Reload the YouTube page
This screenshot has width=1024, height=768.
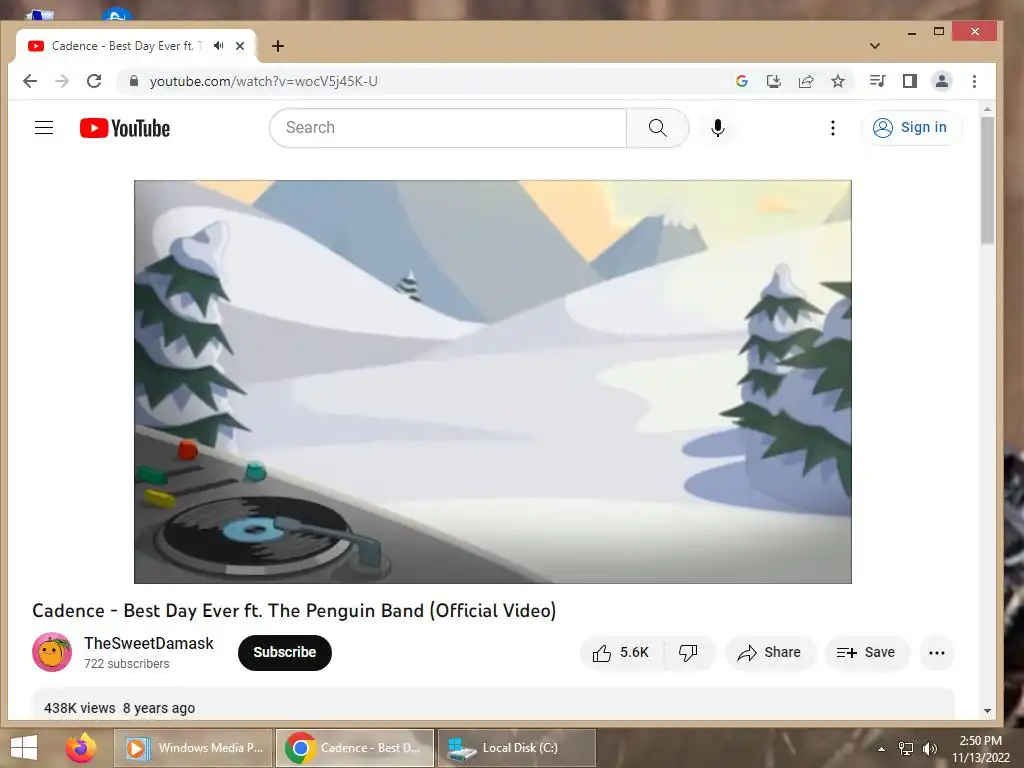[x=94, y=81]
